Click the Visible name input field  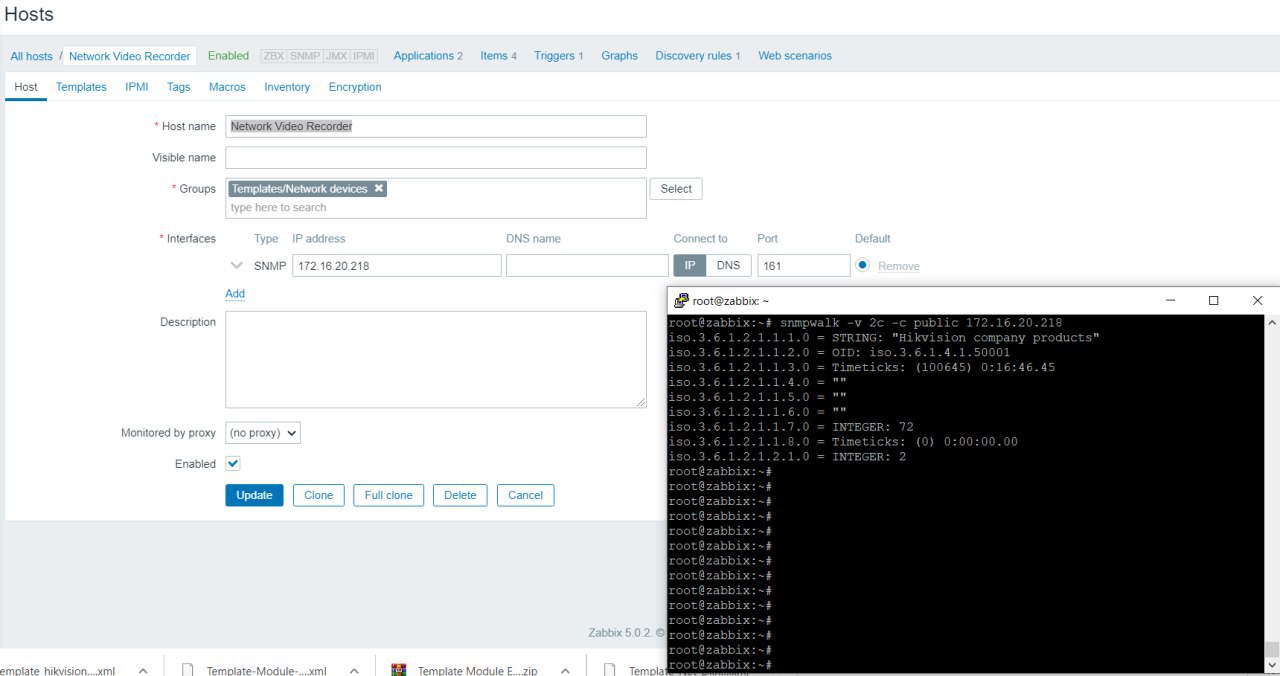pos(436,157)
